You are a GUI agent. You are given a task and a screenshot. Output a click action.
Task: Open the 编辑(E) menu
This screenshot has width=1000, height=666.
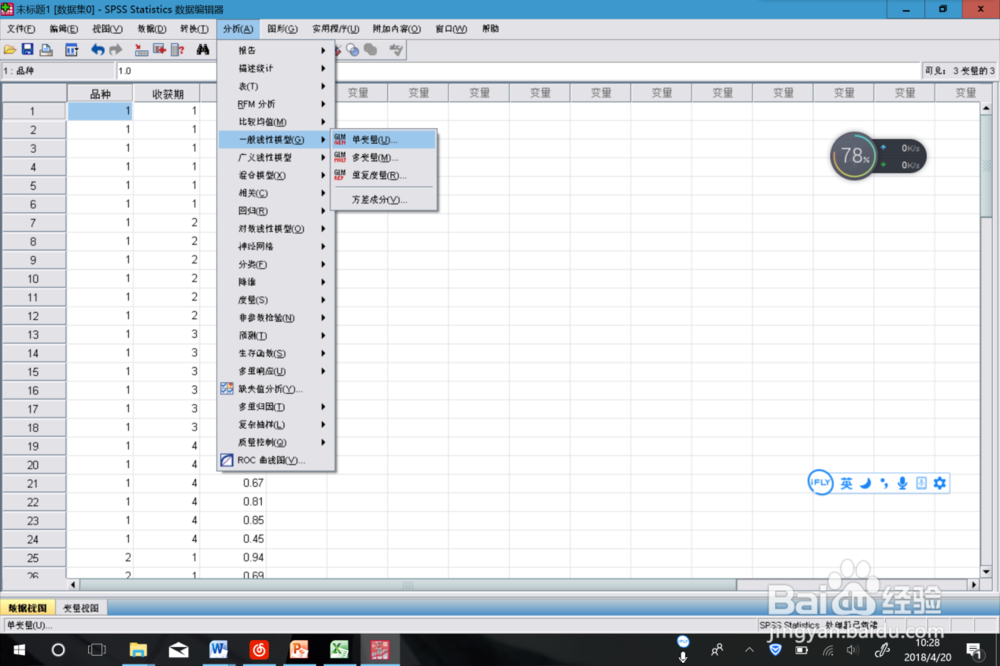point(64,29)
